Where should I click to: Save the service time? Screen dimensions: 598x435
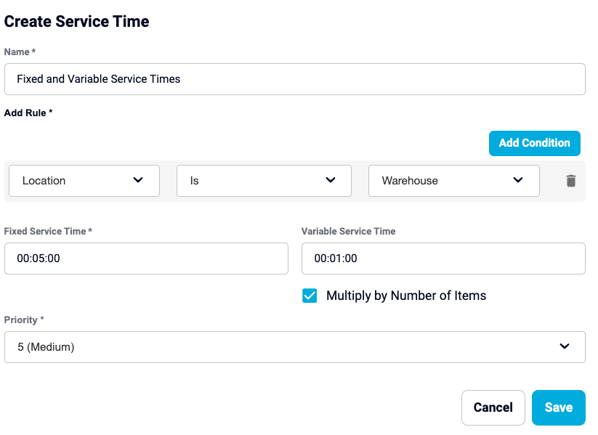pyautogui.click(x=559, y=408)
